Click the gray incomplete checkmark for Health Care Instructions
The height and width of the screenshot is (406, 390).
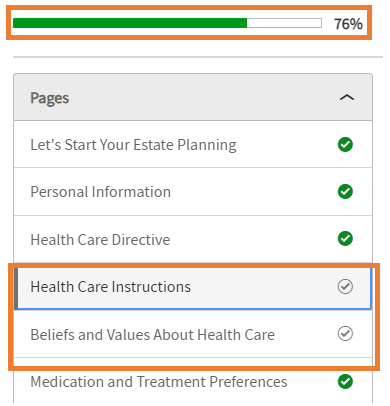tap(345, 286)
